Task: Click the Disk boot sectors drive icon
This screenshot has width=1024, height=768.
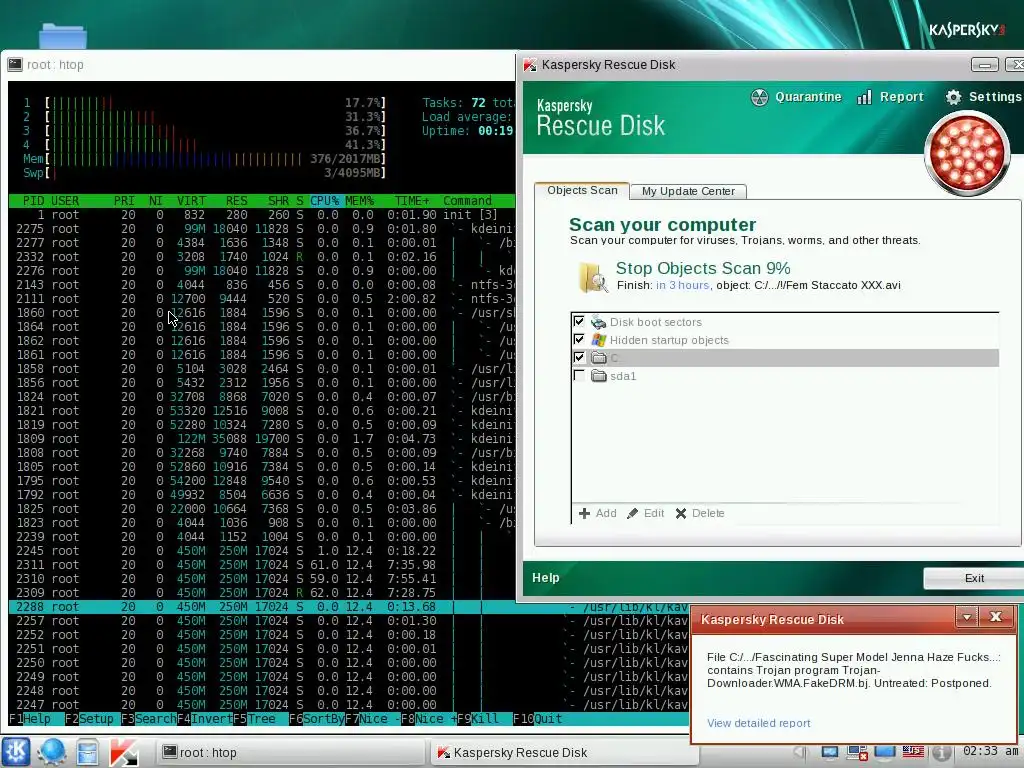Action: click(x=598, y=322)
